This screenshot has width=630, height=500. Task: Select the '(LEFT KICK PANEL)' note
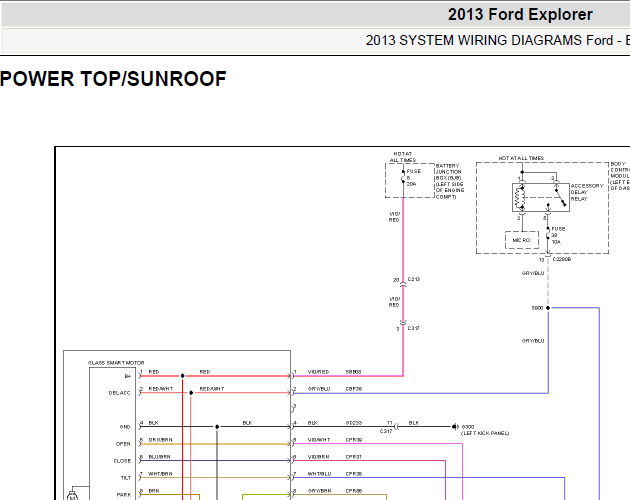coord(485,433)
